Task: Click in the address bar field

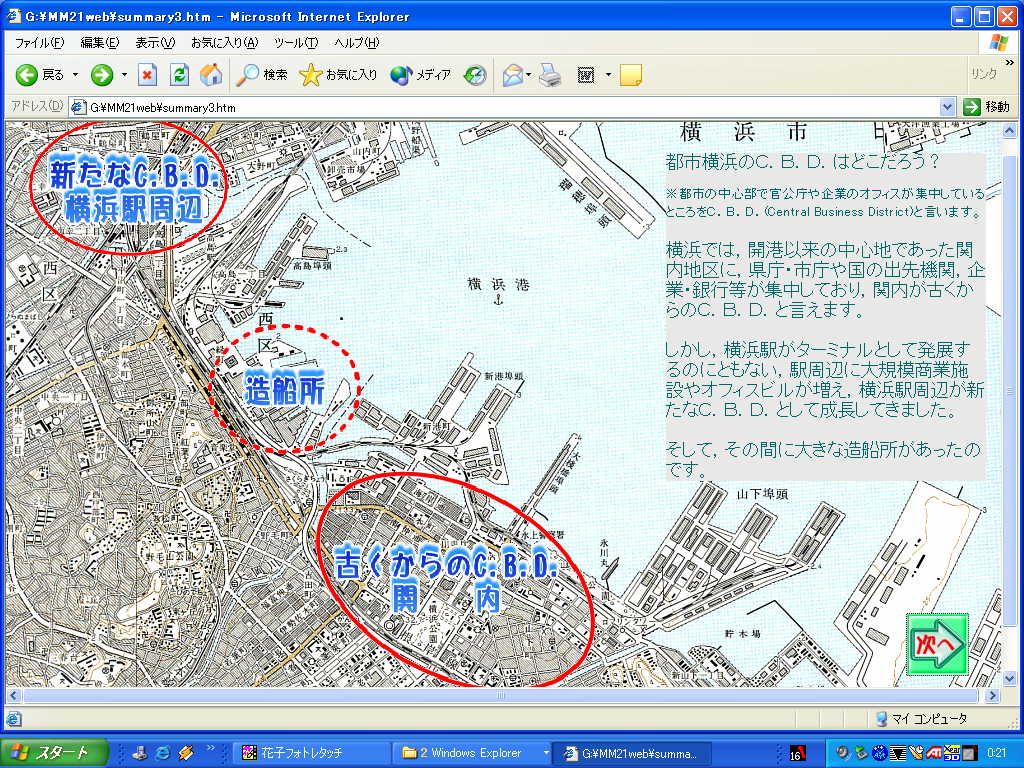Action: (513, 107)
